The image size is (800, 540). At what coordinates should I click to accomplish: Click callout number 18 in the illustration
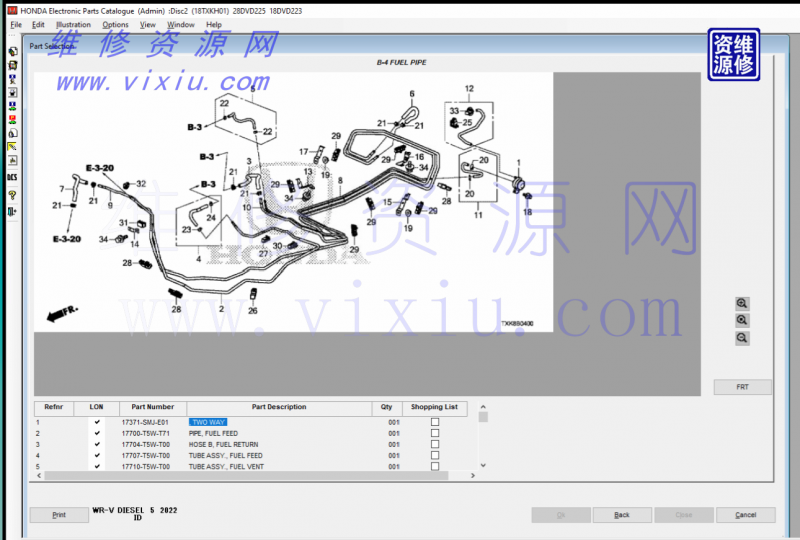[x=528, y=212]
